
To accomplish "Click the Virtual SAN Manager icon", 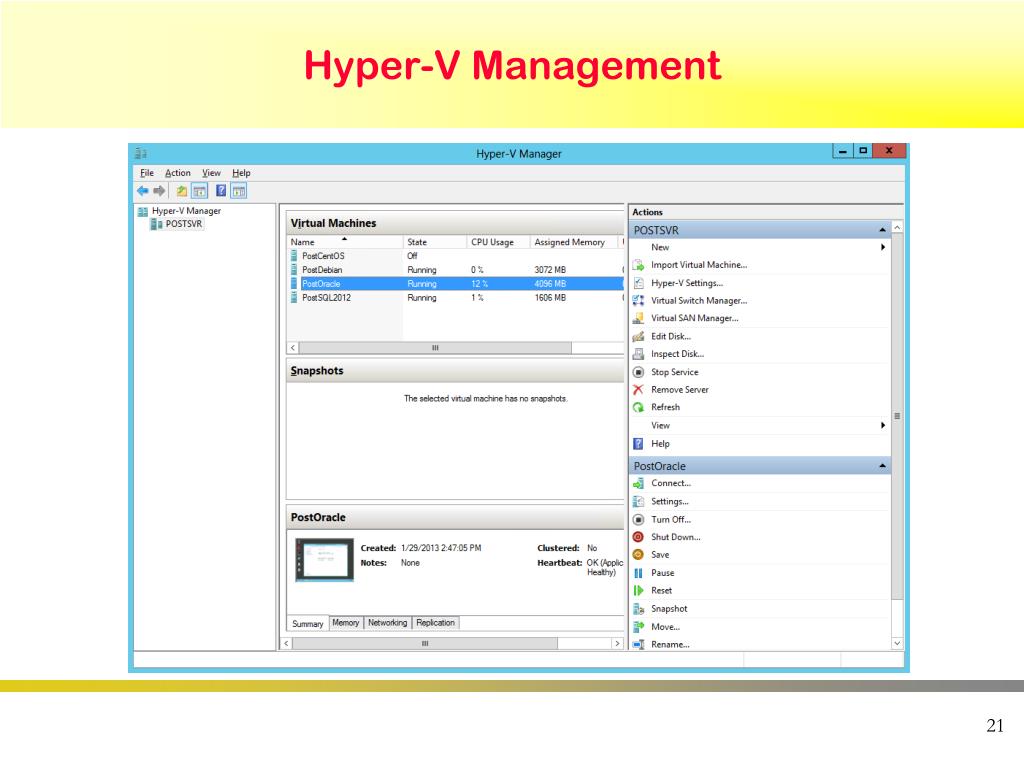I will (x=639, y=318).
